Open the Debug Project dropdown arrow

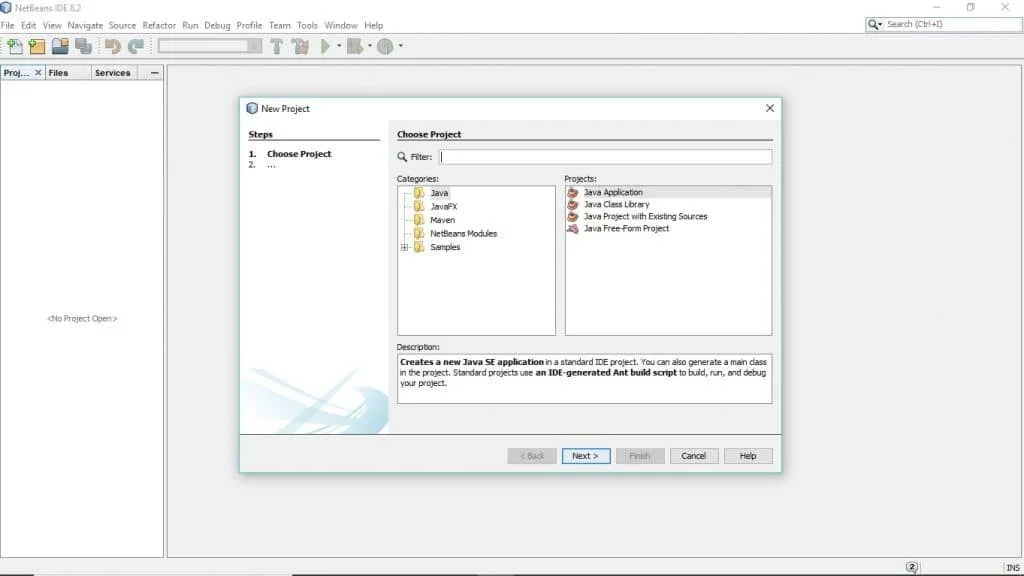point(370,46)
